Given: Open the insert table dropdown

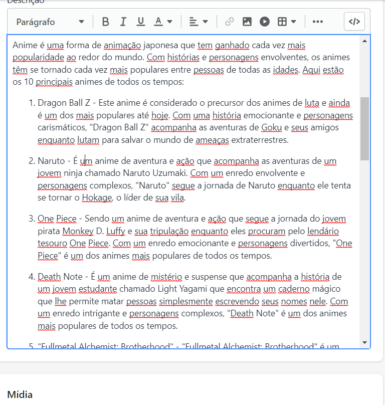Looking at the screenshot, I should click(x=287, y=22).
